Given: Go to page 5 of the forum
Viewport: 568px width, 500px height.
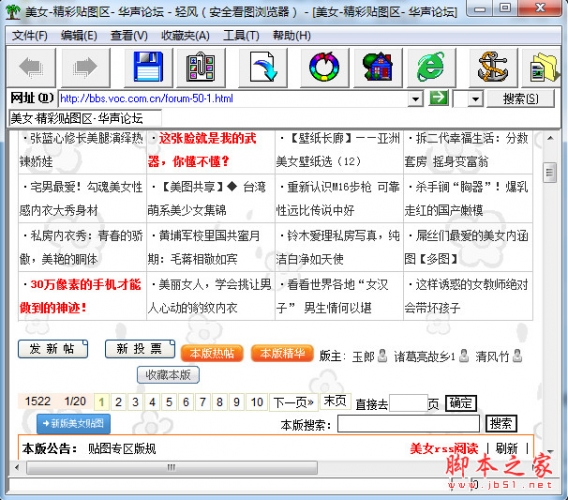Looking at the screenshot, I should (x=169, y=402).
